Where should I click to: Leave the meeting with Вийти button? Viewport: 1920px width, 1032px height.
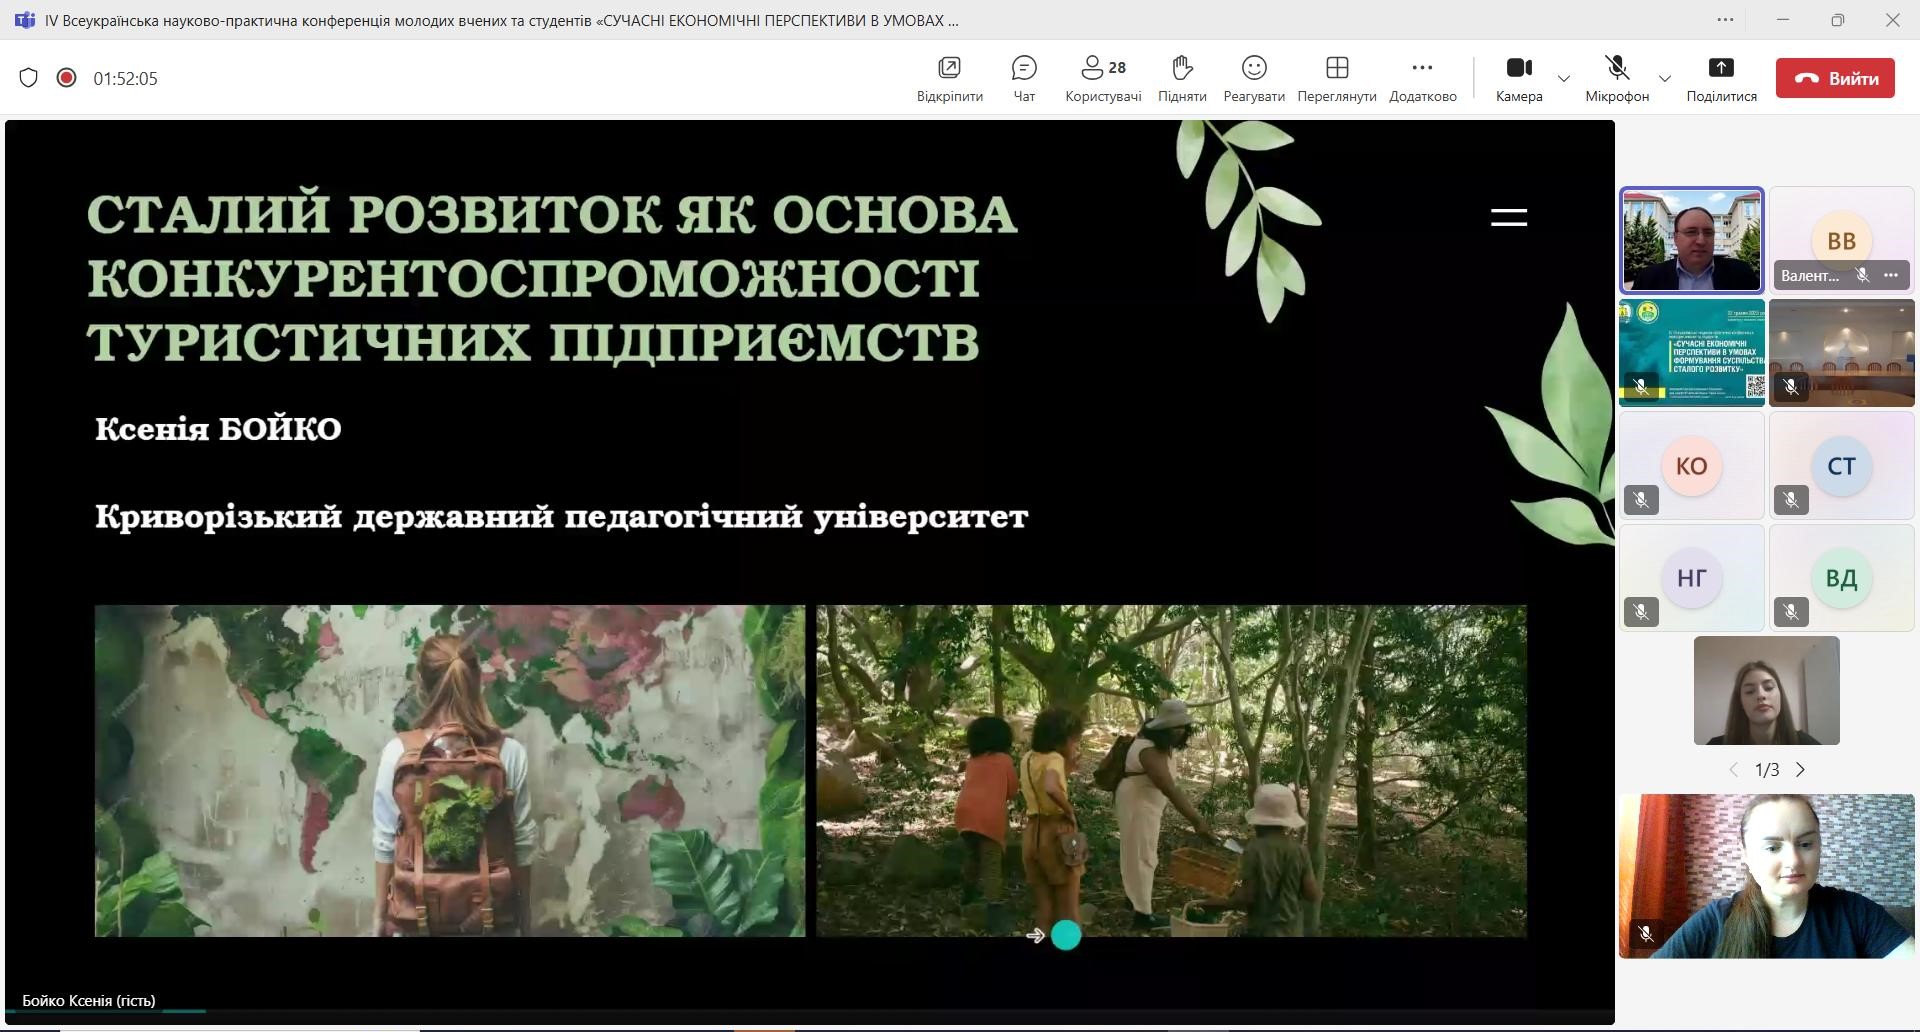pos(1835,78)
